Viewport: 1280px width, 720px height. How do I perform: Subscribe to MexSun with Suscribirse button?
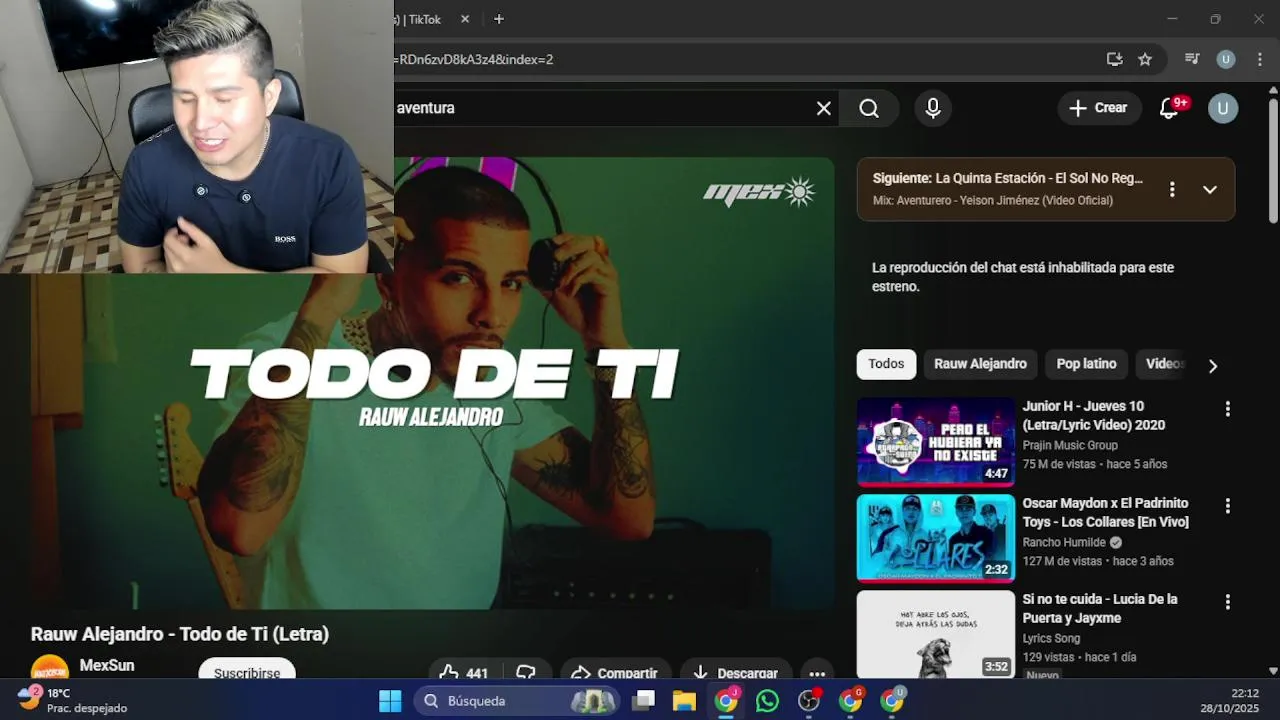[x=247, y=670]
